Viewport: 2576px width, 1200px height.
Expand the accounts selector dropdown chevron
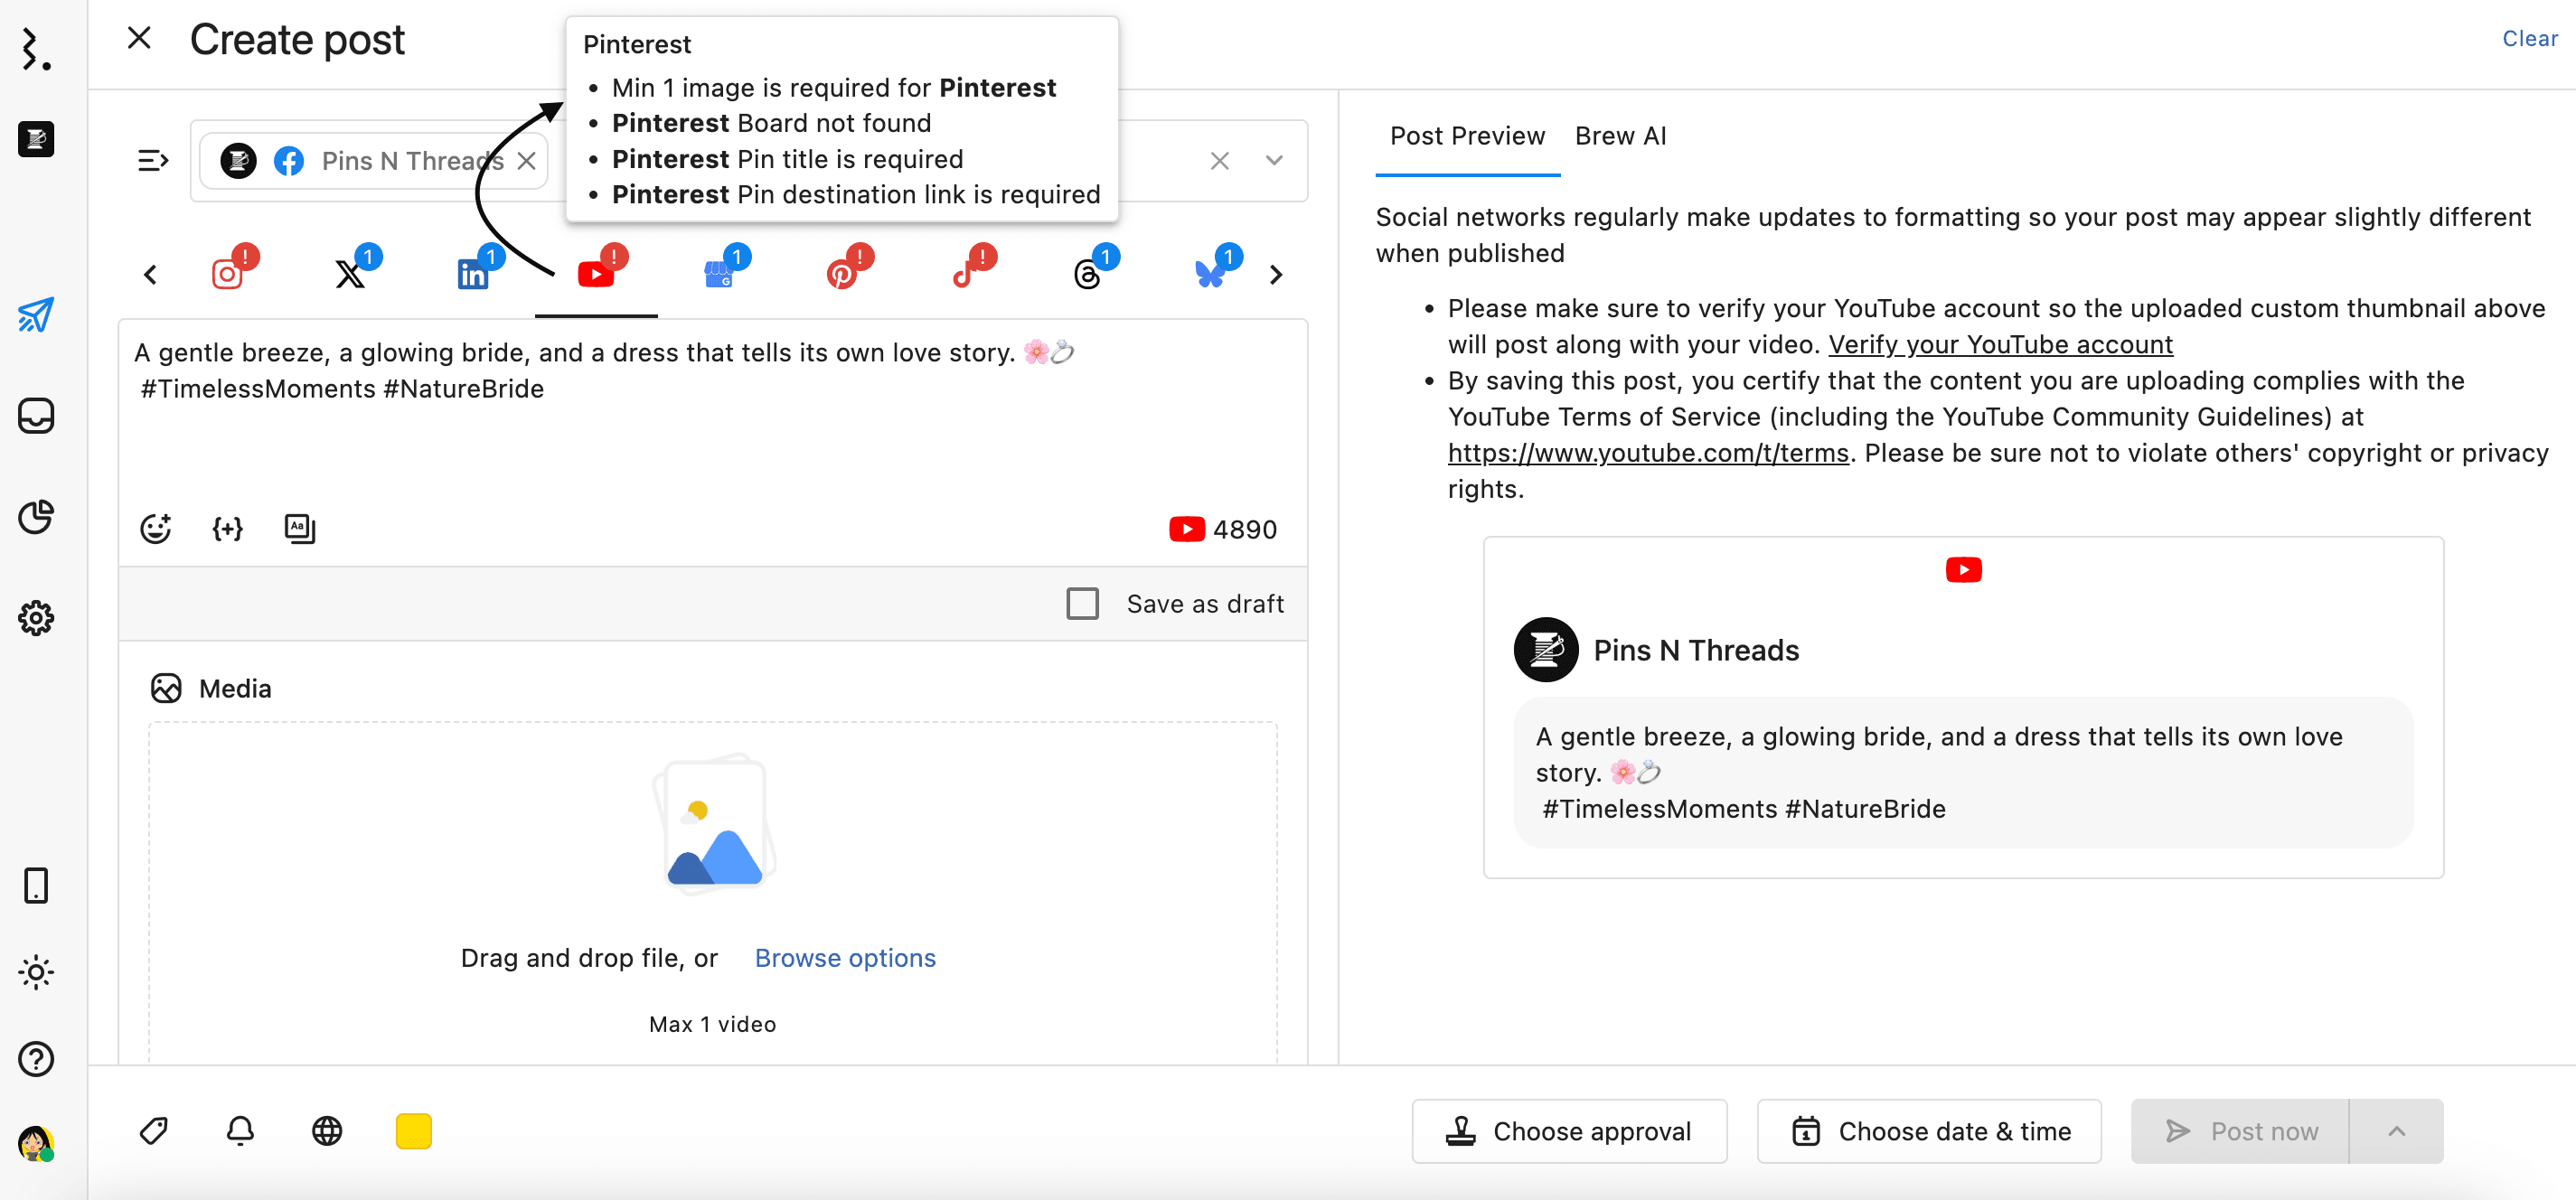pyautogui.click(x=1273, y=160)
